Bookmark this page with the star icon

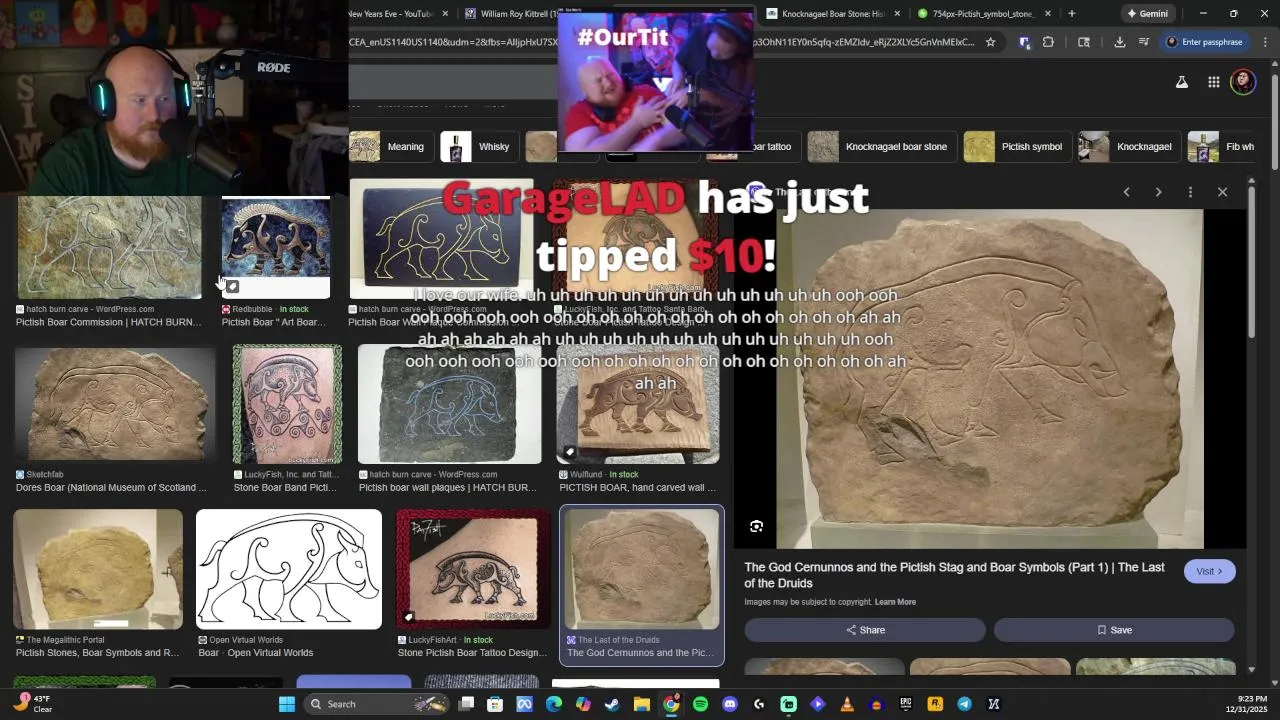[x=990, y=42]
